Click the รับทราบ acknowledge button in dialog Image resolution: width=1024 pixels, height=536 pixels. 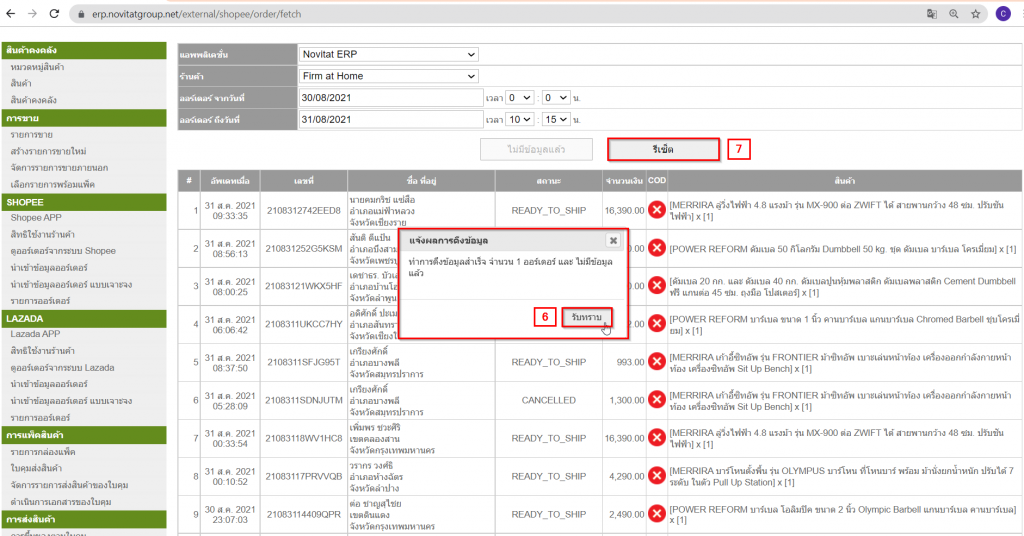tap(586, 316)
